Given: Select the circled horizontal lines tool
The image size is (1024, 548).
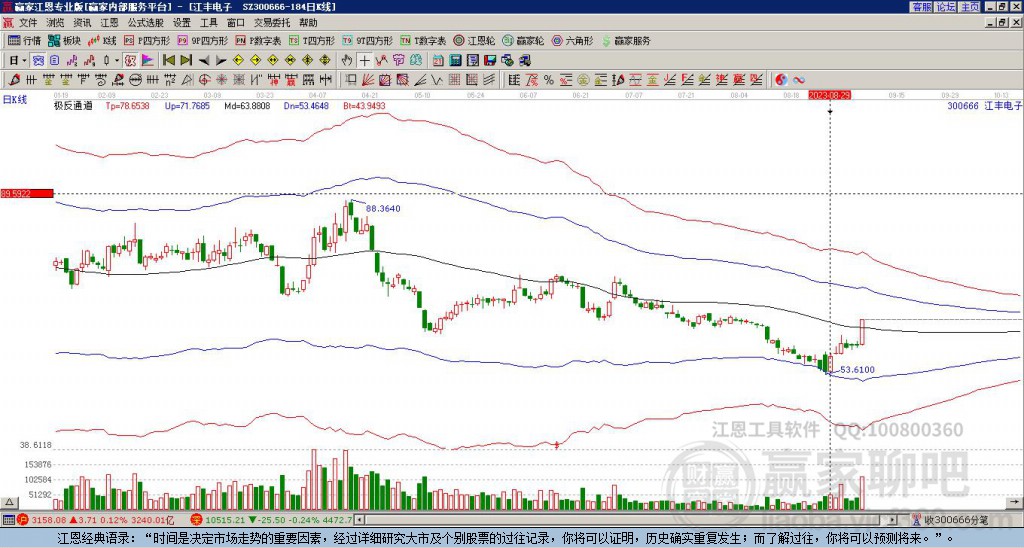Looking at the screenshot, I should [x=135, y=80].
